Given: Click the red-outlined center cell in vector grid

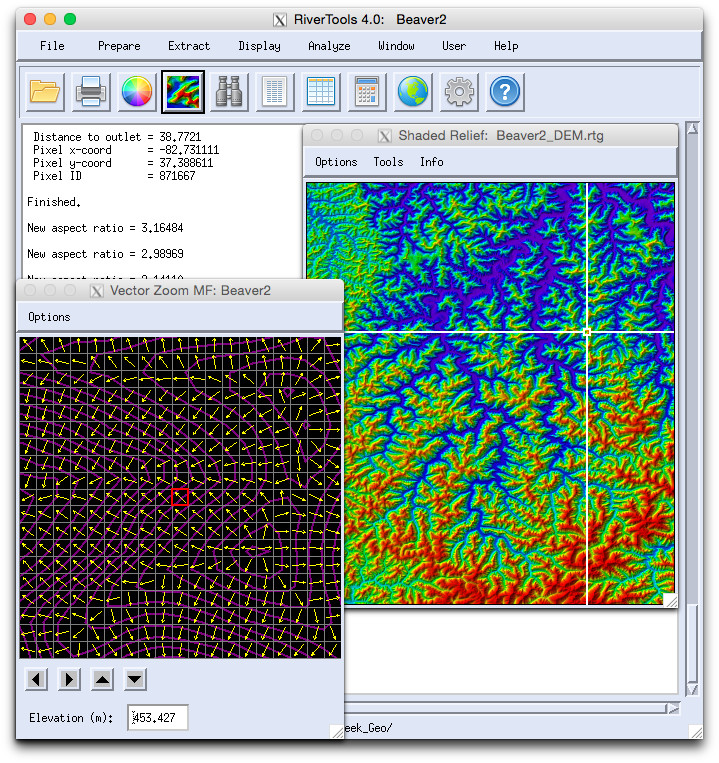Looking at the screenshot, I should pos(180,497).
